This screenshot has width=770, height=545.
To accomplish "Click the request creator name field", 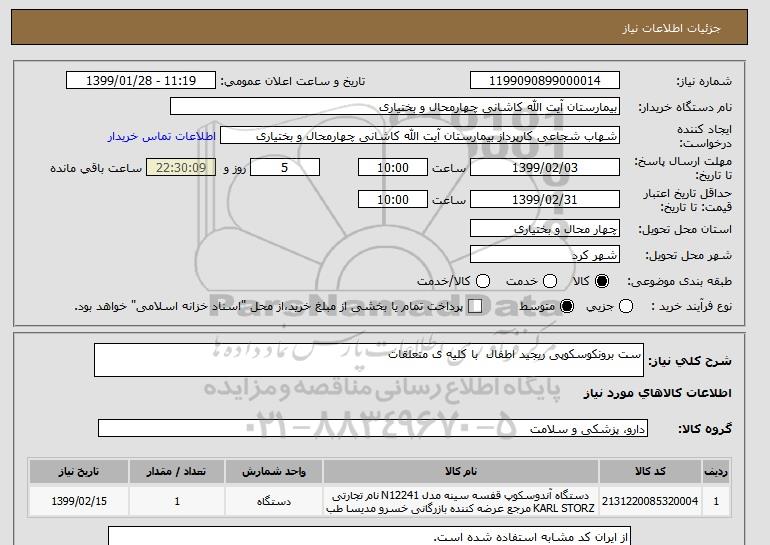I will (x=420, y=136).
